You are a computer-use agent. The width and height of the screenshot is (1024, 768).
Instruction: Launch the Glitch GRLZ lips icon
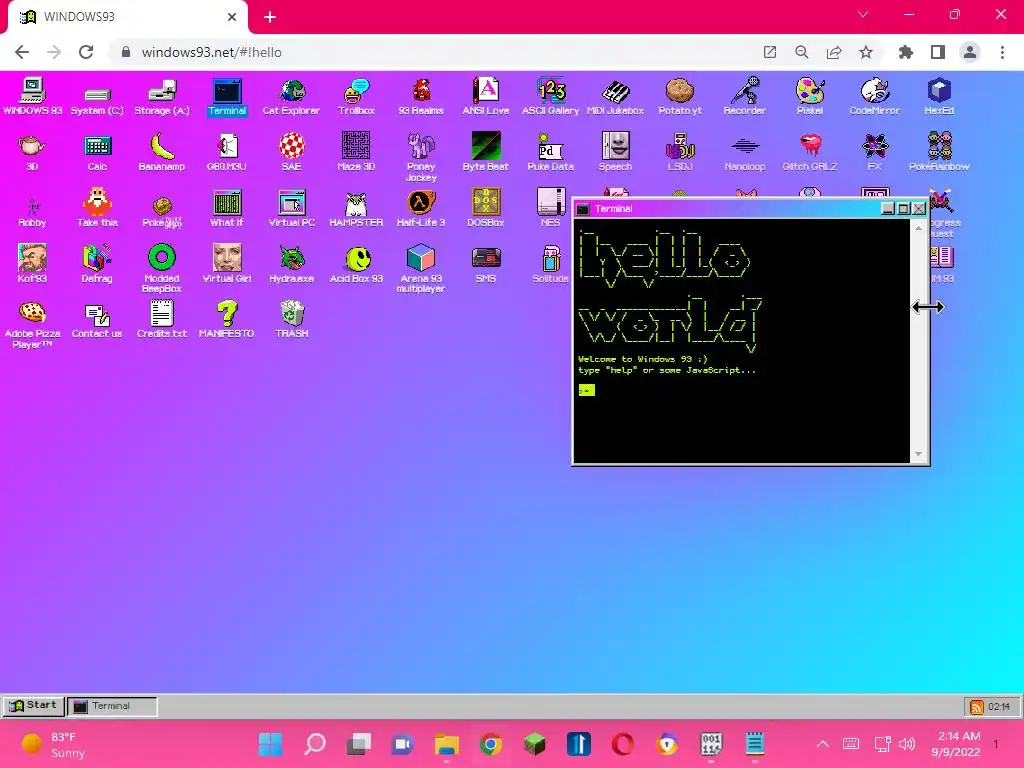click(810, 152)
